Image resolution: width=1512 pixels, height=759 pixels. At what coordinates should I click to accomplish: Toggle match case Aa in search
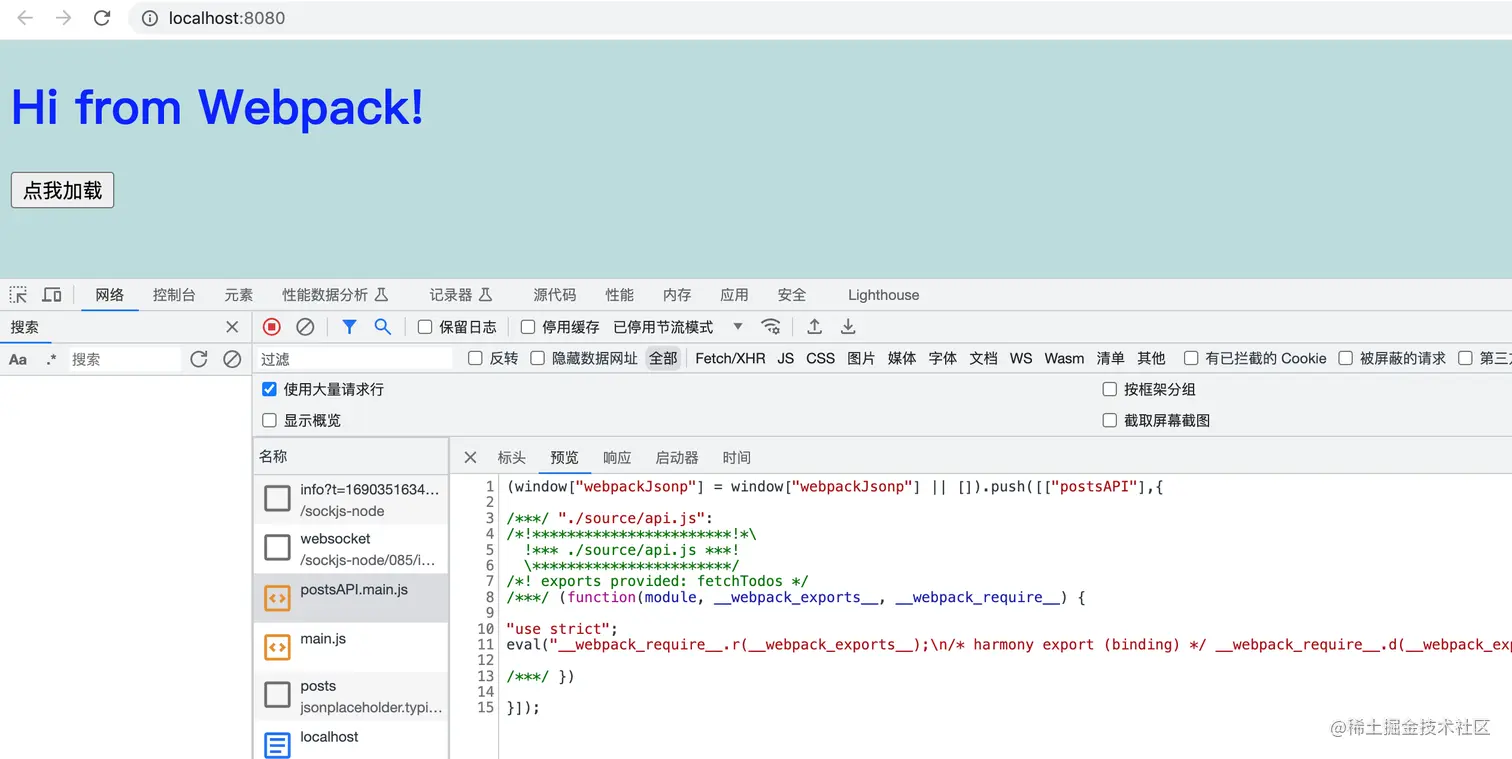18,359
